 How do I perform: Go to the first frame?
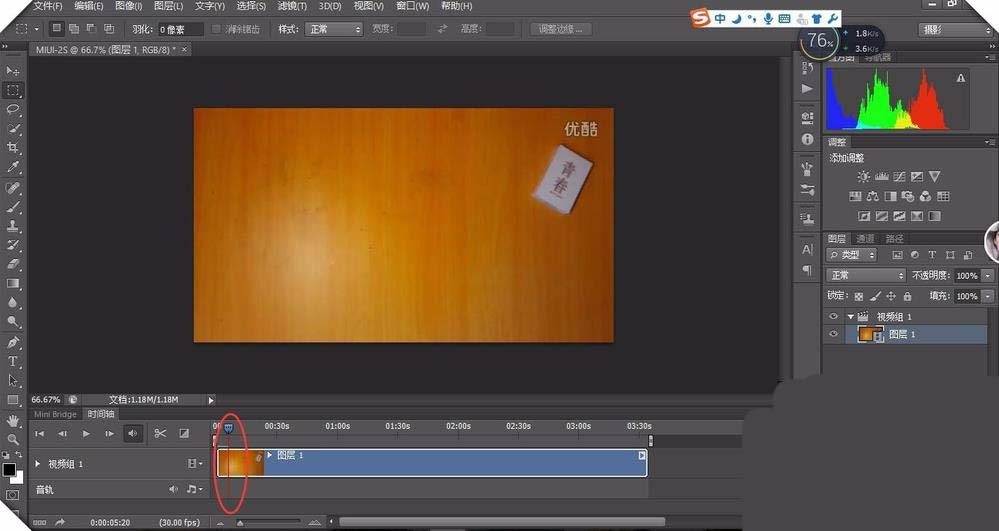pos(40,433)
